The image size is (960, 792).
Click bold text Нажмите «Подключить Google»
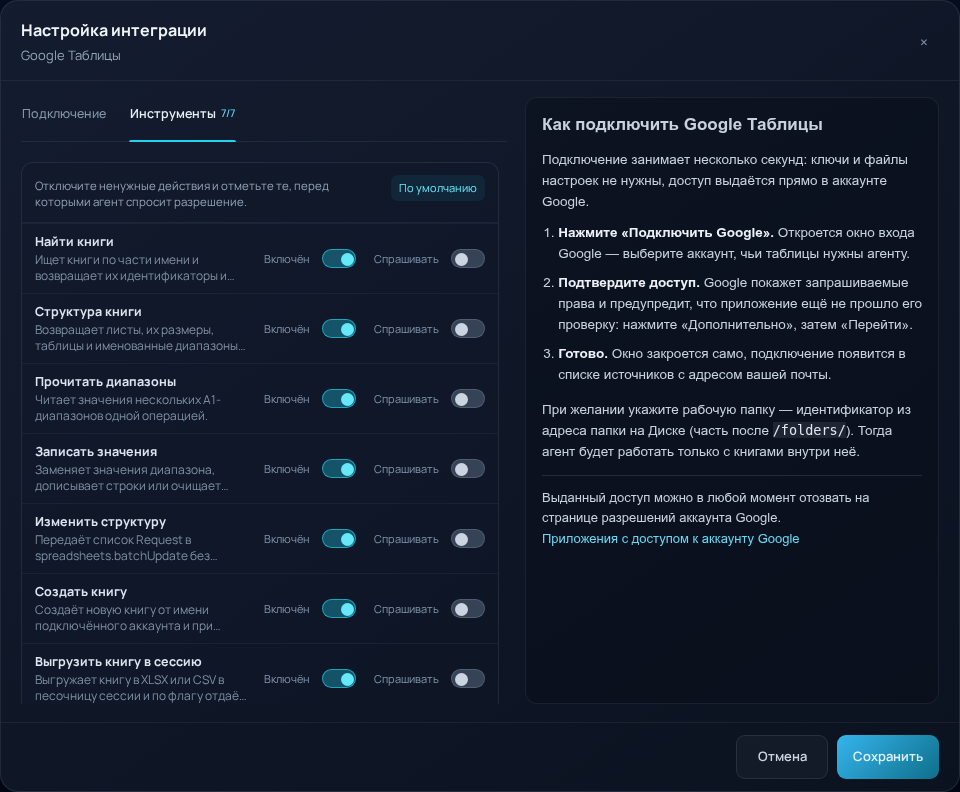666,233
